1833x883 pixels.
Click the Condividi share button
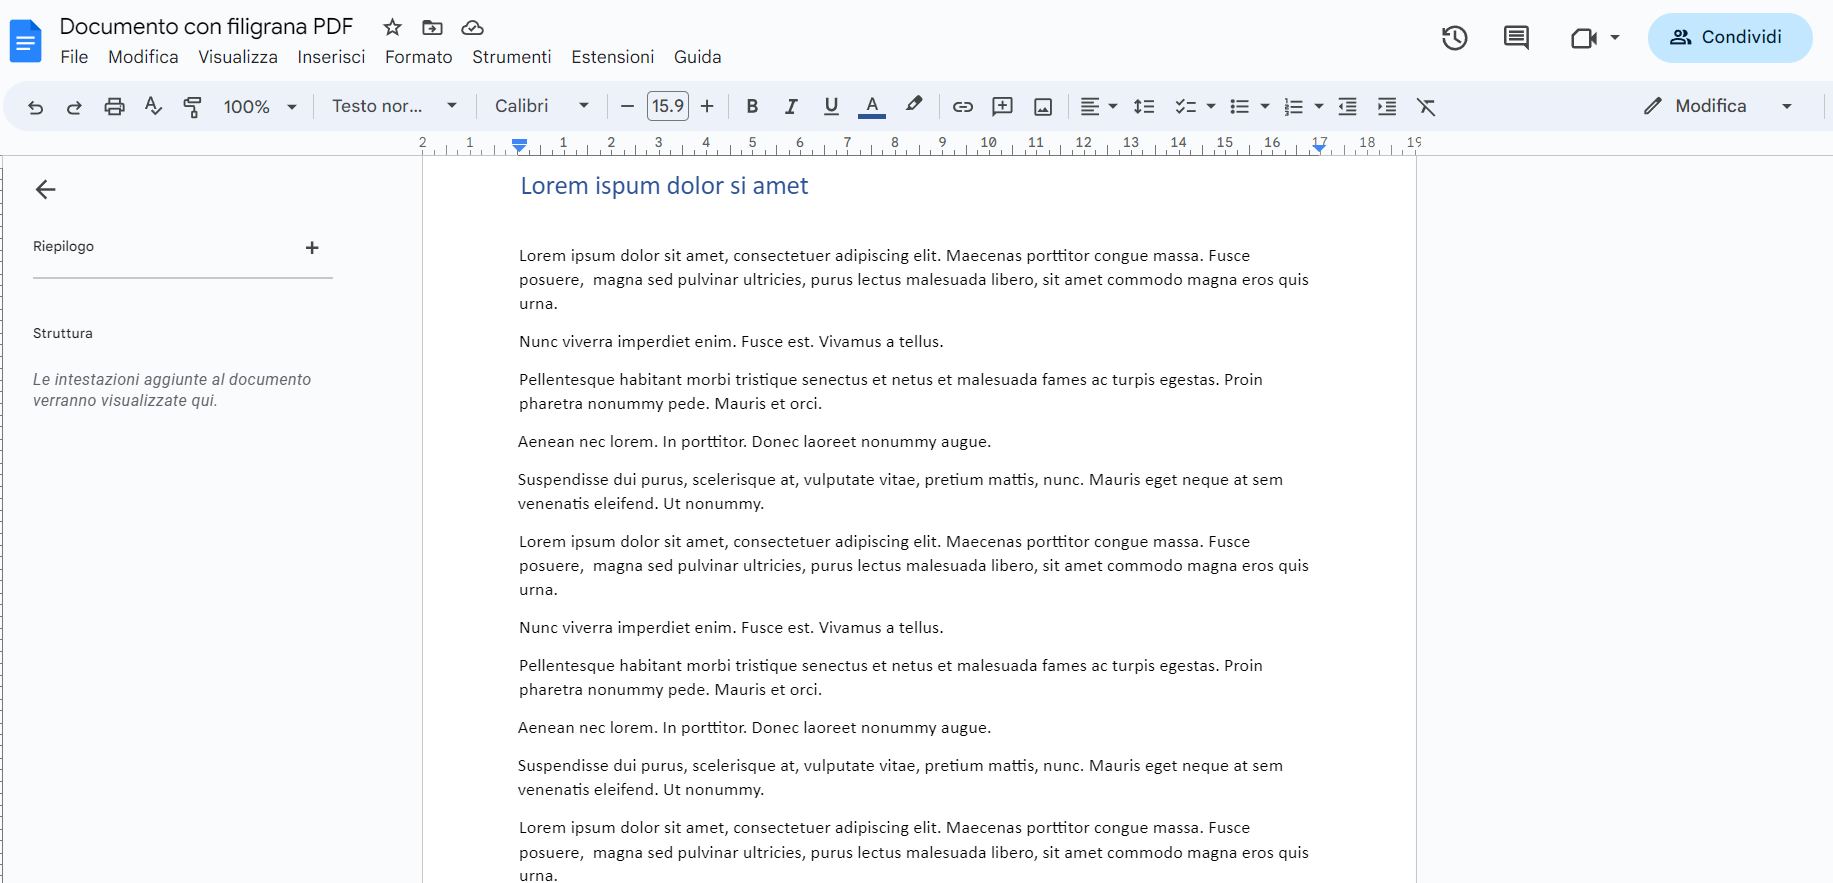tap(1729, 38)
